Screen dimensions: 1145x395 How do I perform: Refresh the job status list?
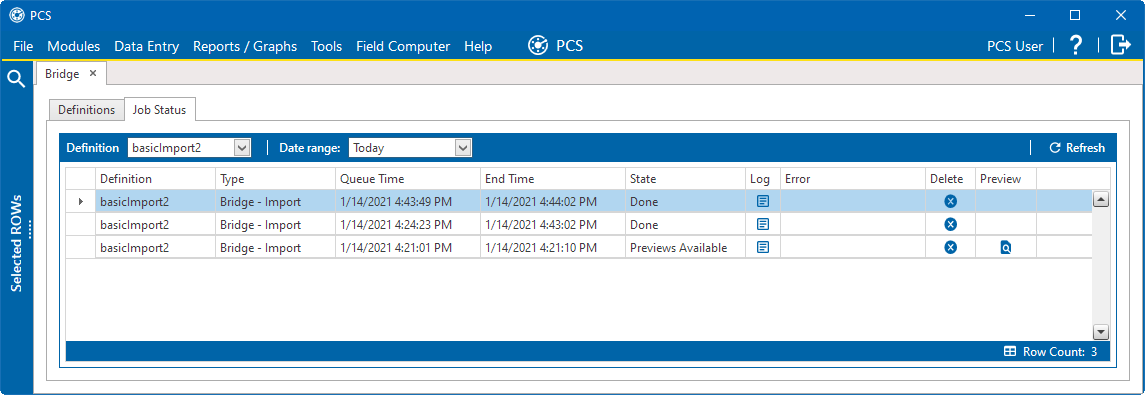pos(1077,147)
